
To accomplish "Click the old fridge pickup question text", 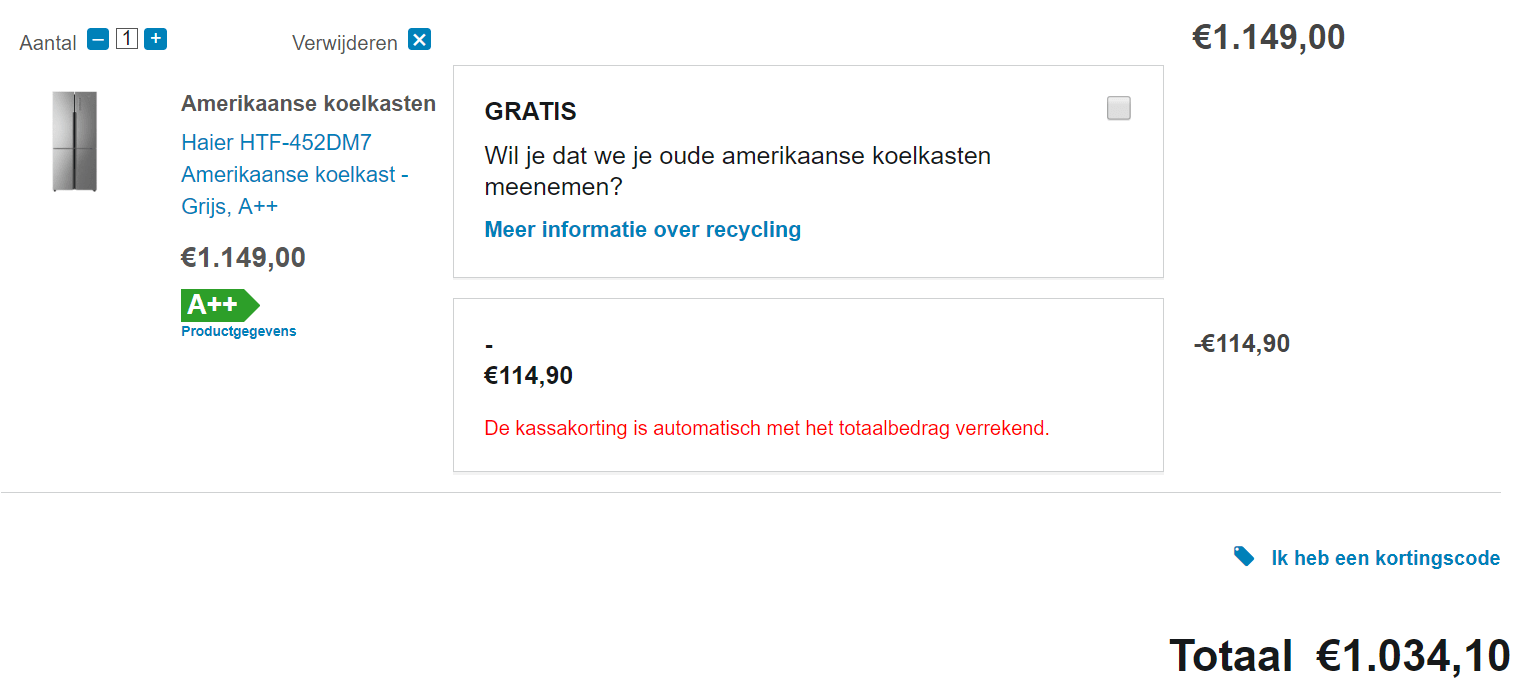I will [738, 172].
